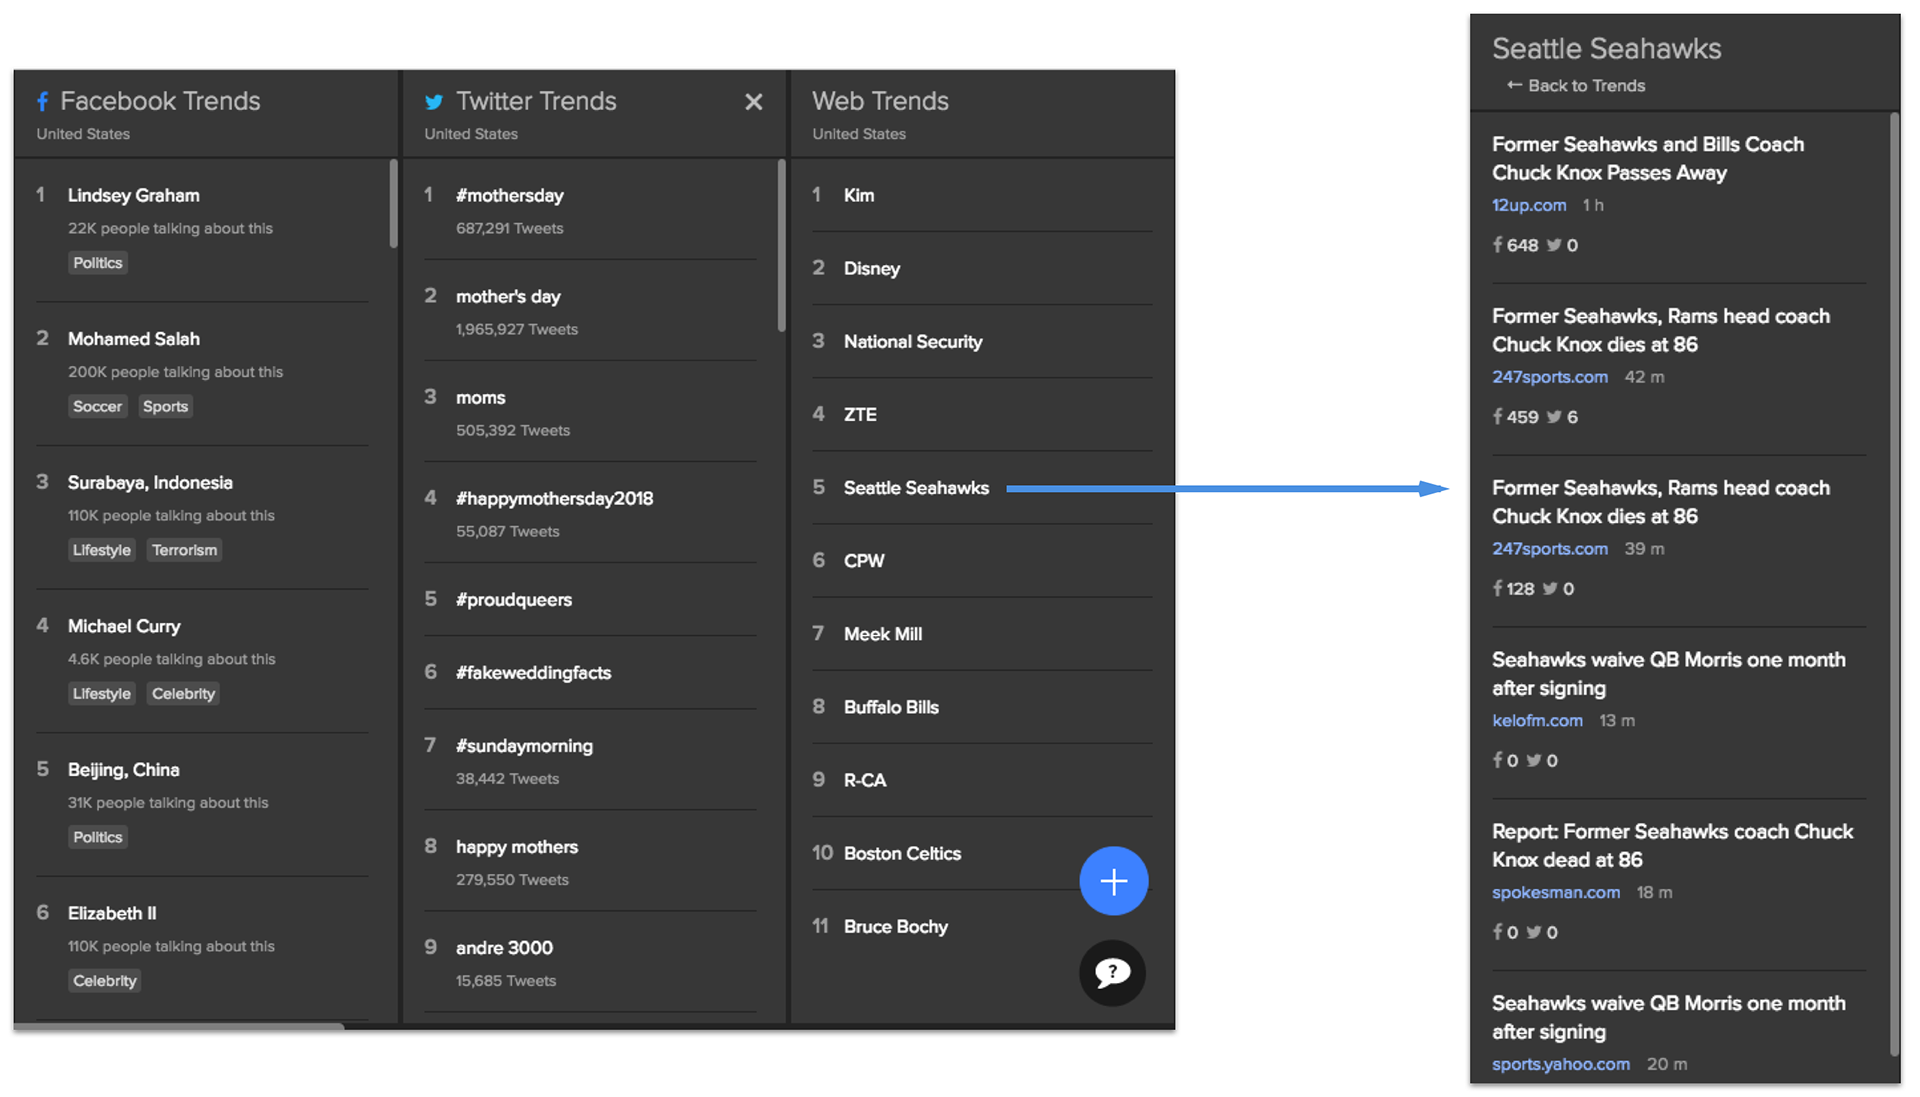Image resolution: width=1920 pixels, height=1097 pixels.
Task: Select happy mothers trend
Action: (517, 846)
